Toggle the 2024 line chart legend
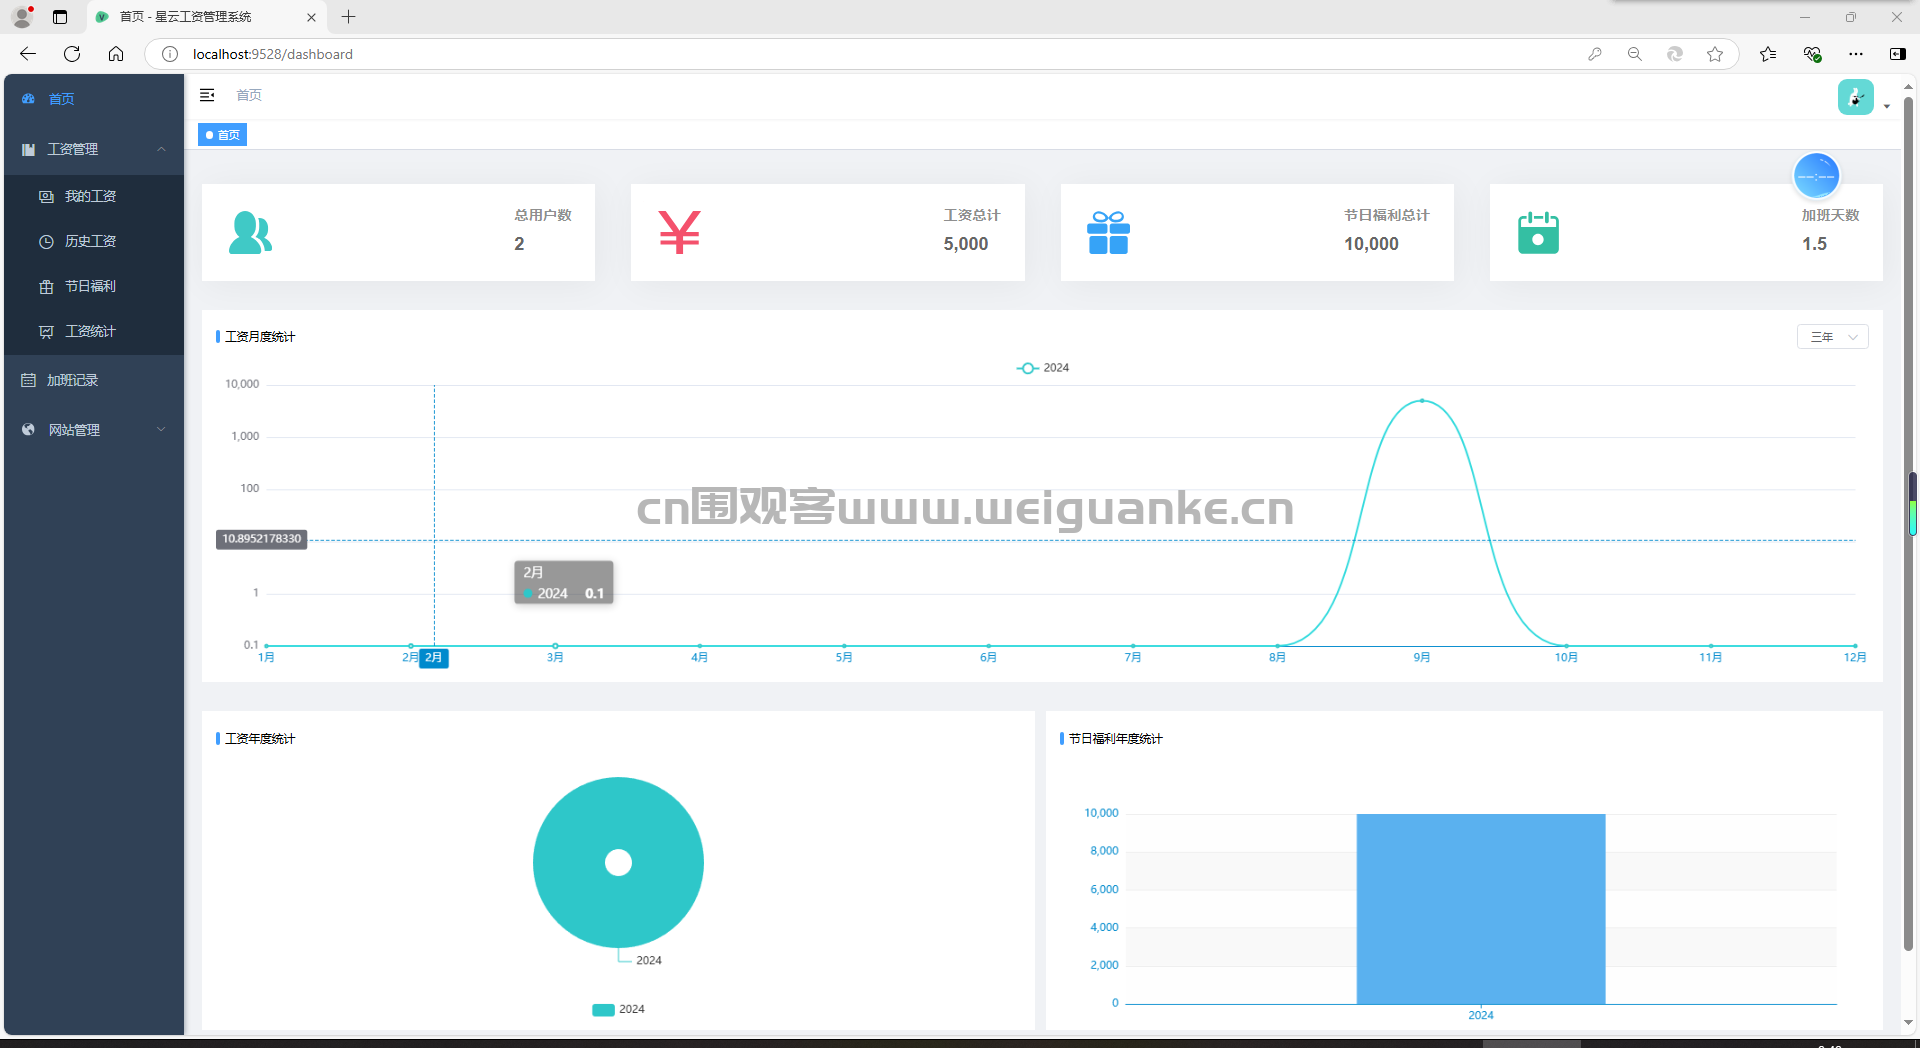The width and height of the screenshot is (1920, 1048). point(1043,368)
